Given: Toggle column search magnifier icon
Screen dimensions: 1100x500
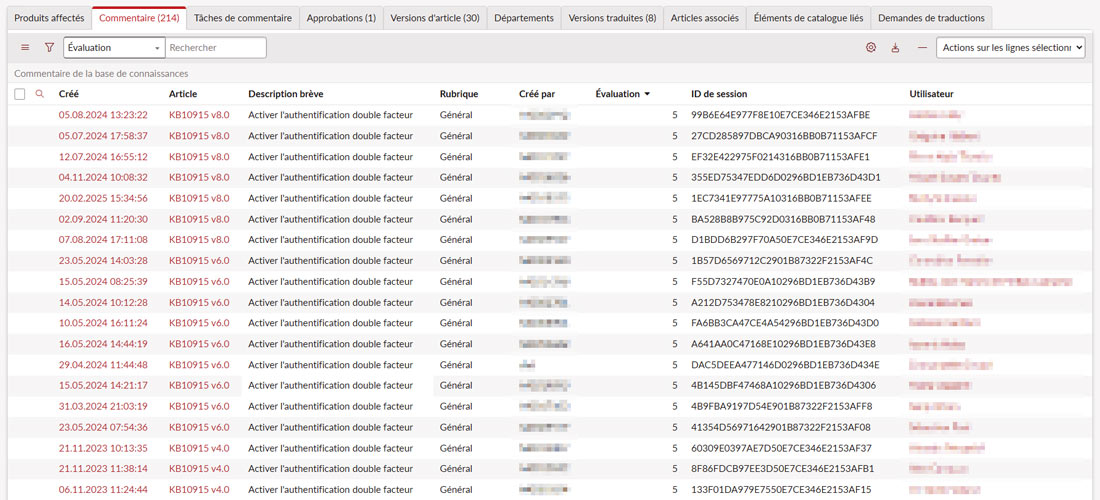Looking at the screenshot, I should tap(40, 94).
